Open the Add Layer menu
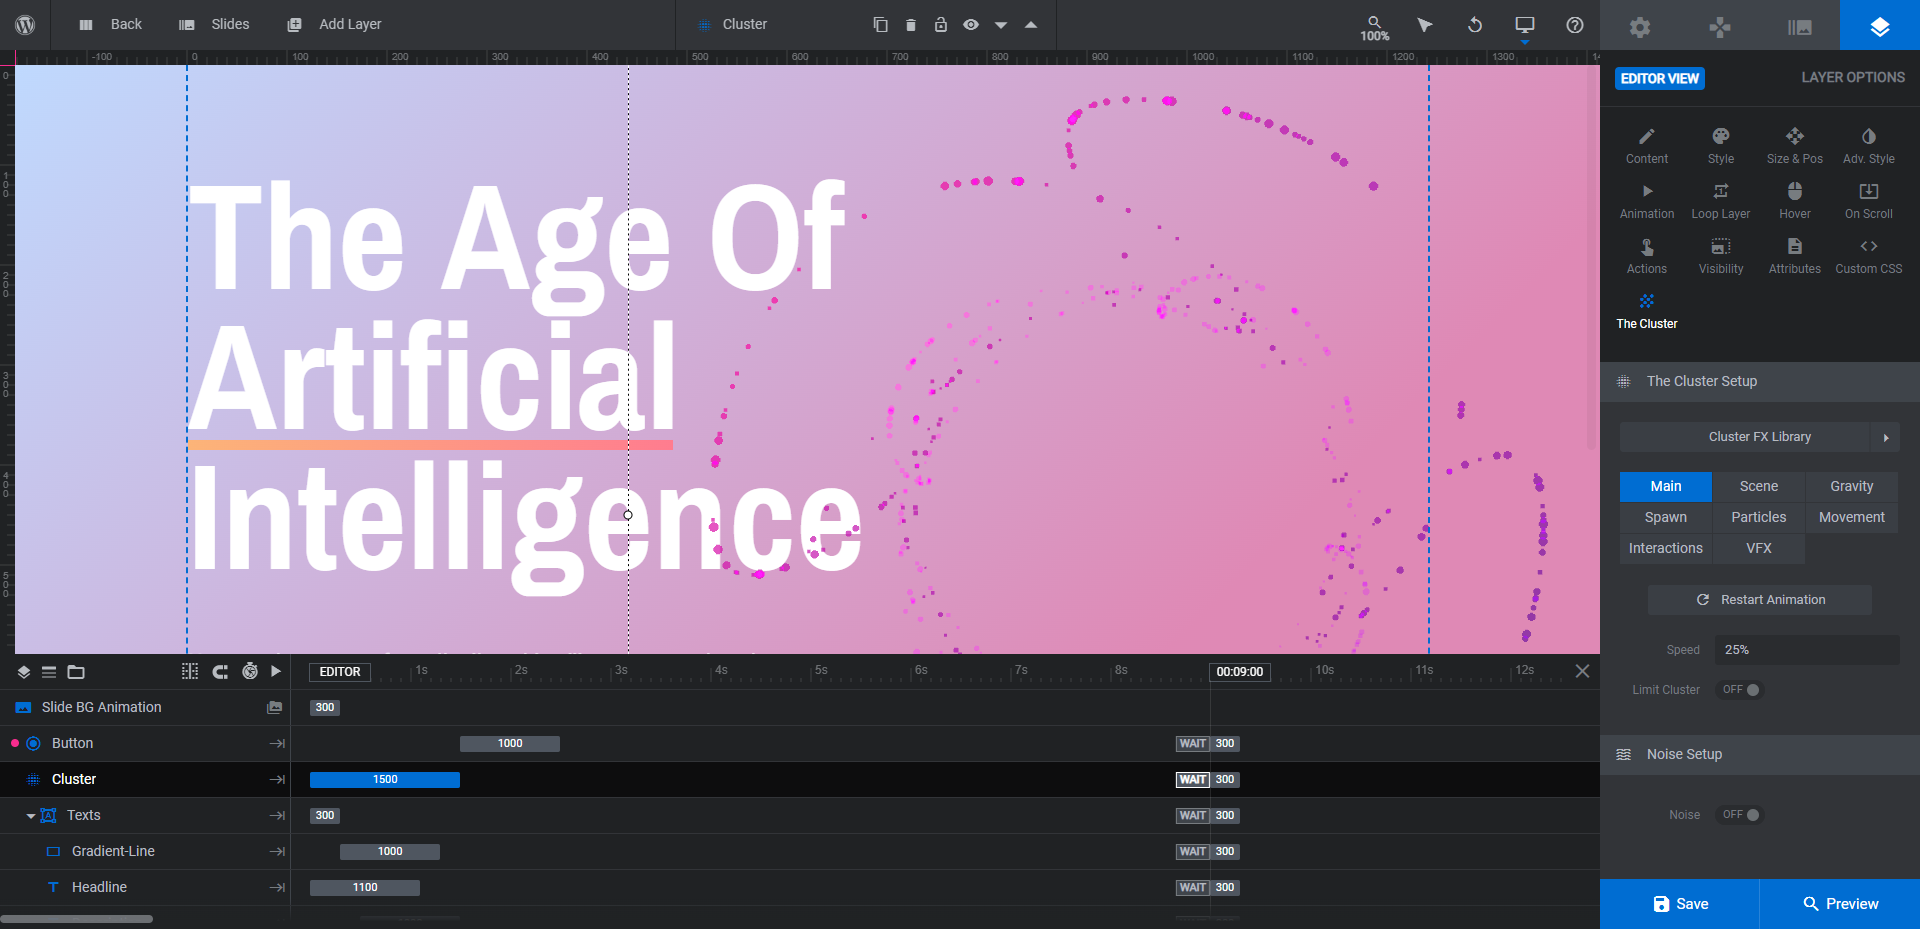This screenshot has width=1920, height=929. (x=334, y=24)
